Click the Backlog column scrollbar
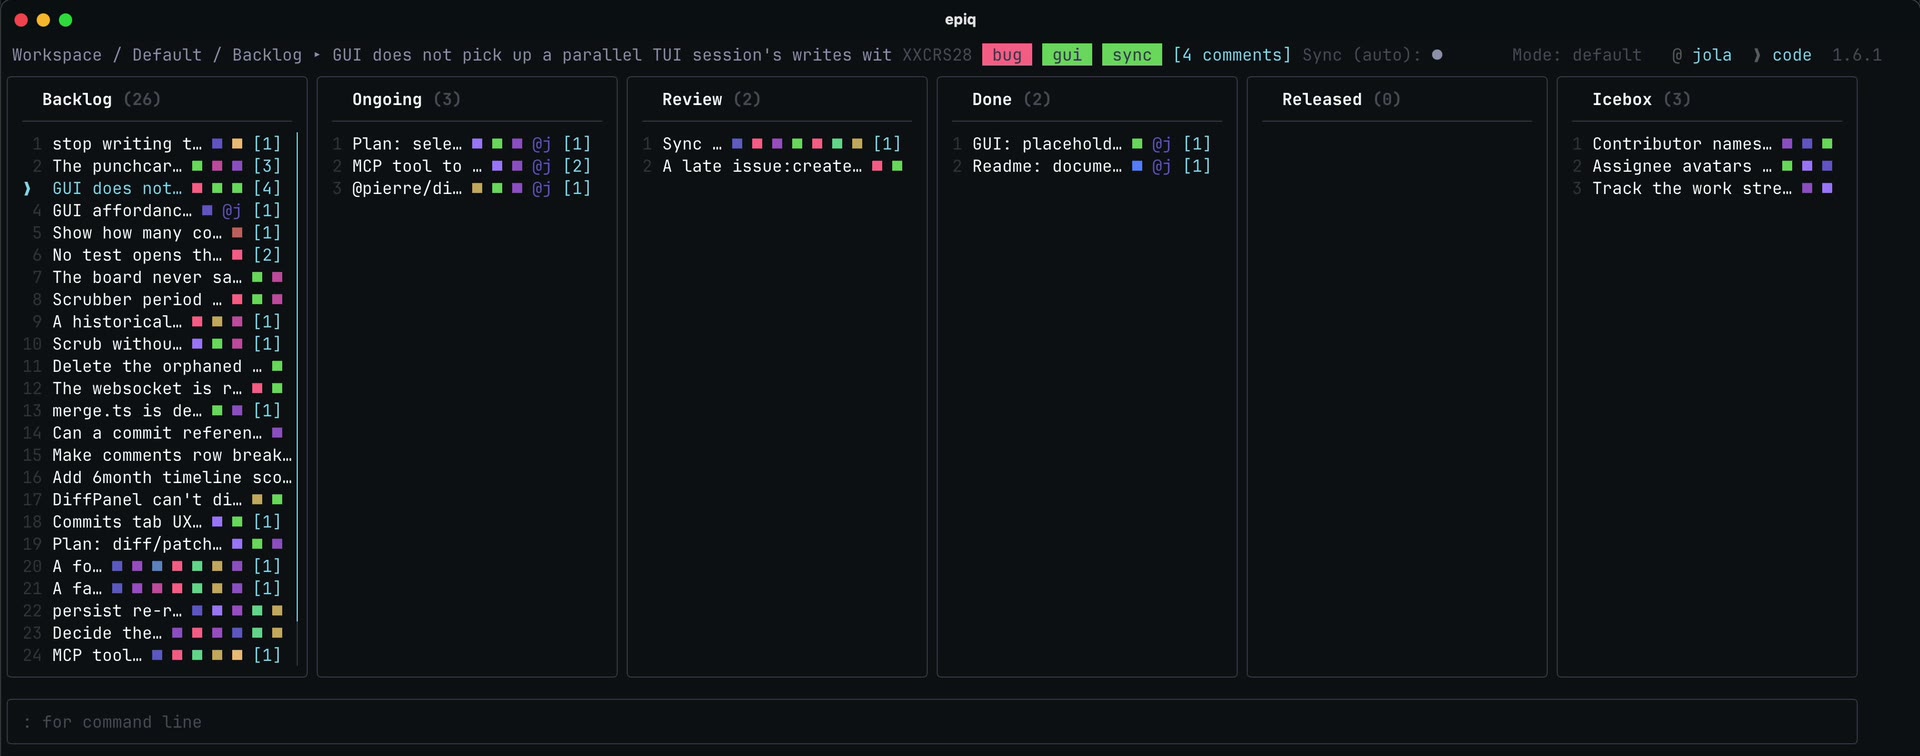1920x756 pixels. click(297, 377)
